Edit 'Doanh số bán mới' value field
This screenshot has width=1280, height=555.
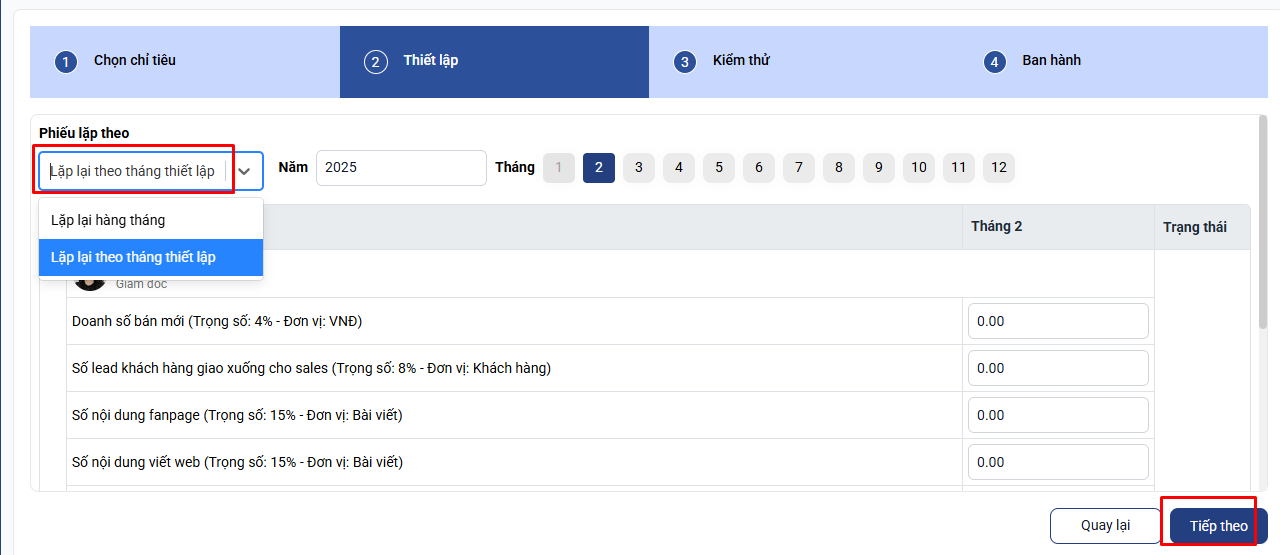[1058, 322]
